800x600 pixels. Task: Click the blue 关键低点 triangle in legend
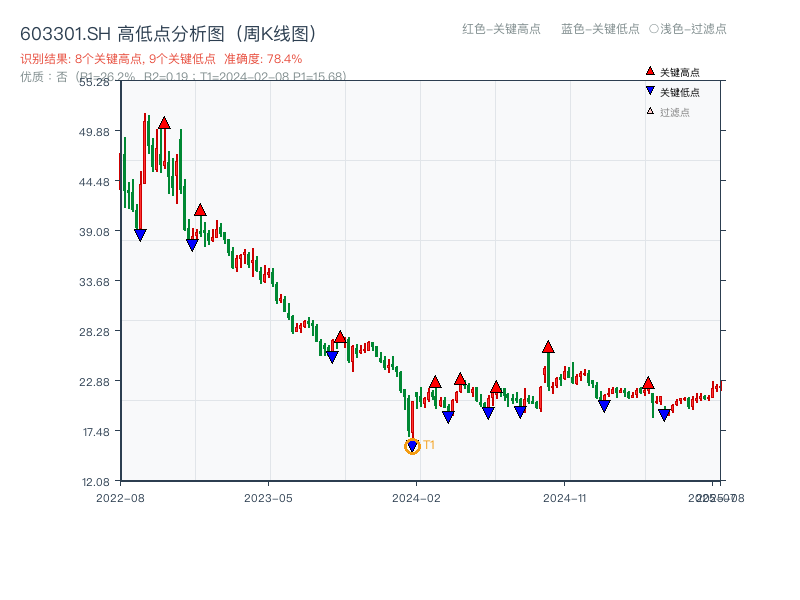pyautogui.click(x=650, y=92)
